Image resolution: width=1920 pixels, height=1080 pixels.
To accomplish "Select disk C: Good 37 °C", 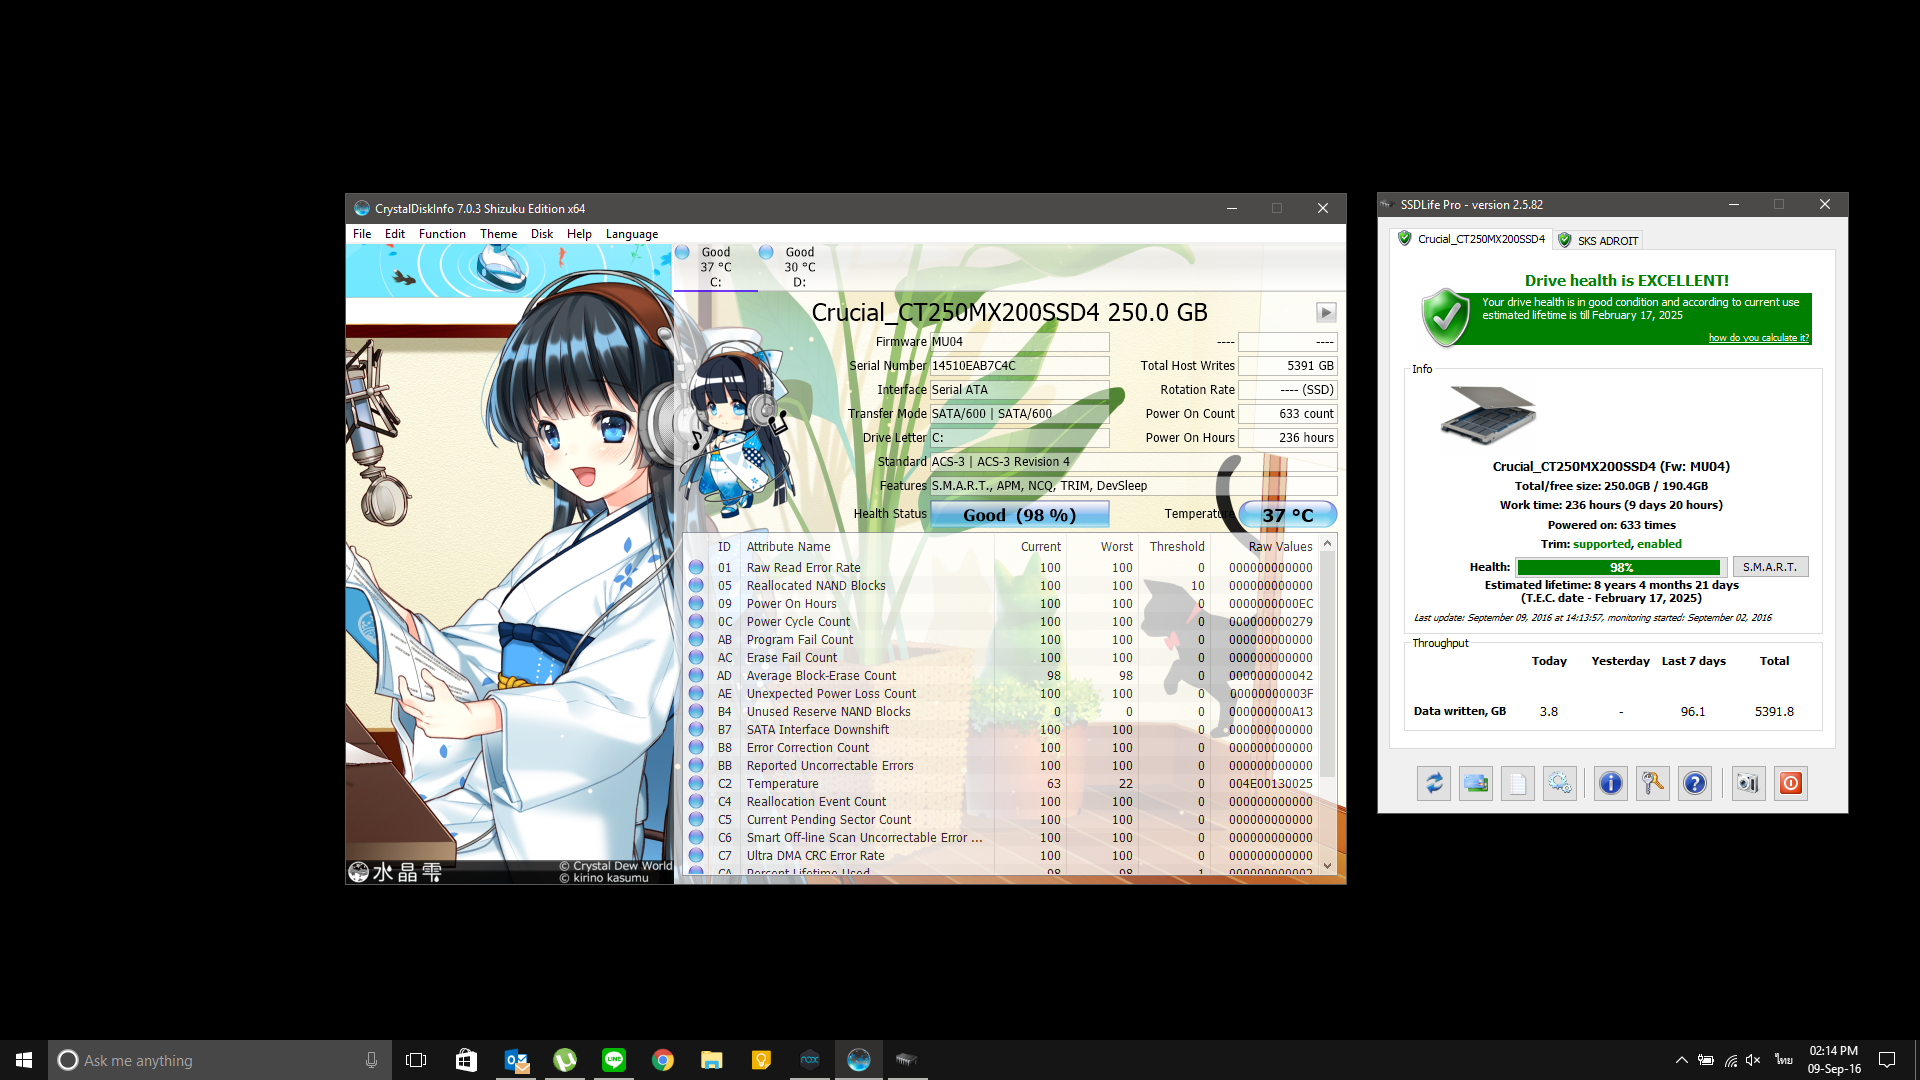I will [715, 267].
